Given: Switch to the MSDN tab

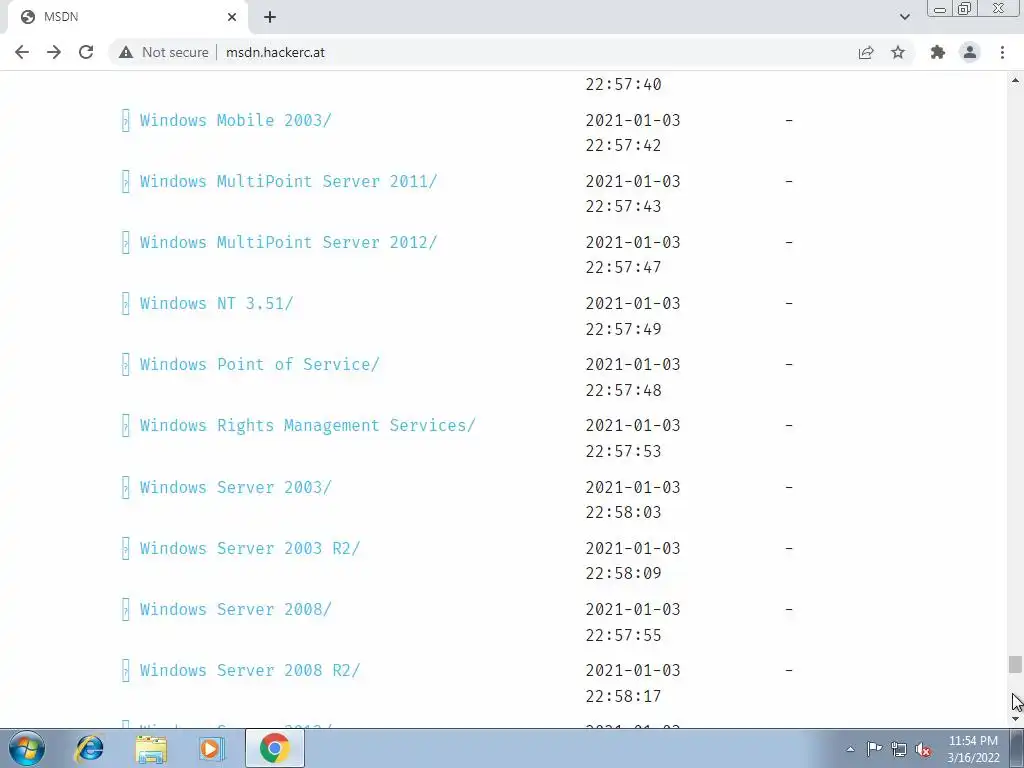Looking at the screenshot, I should pyautogui.click(x=127, y=17).
